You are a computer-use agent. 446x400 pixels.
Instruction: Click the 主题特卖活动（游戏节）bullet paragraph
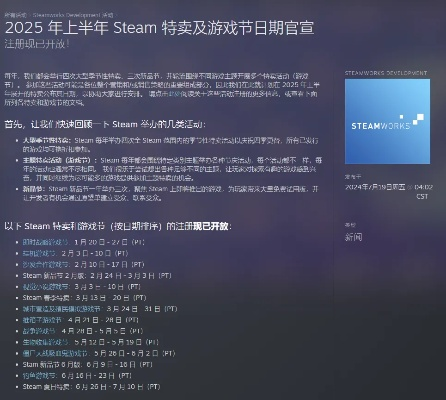(172, 169)
